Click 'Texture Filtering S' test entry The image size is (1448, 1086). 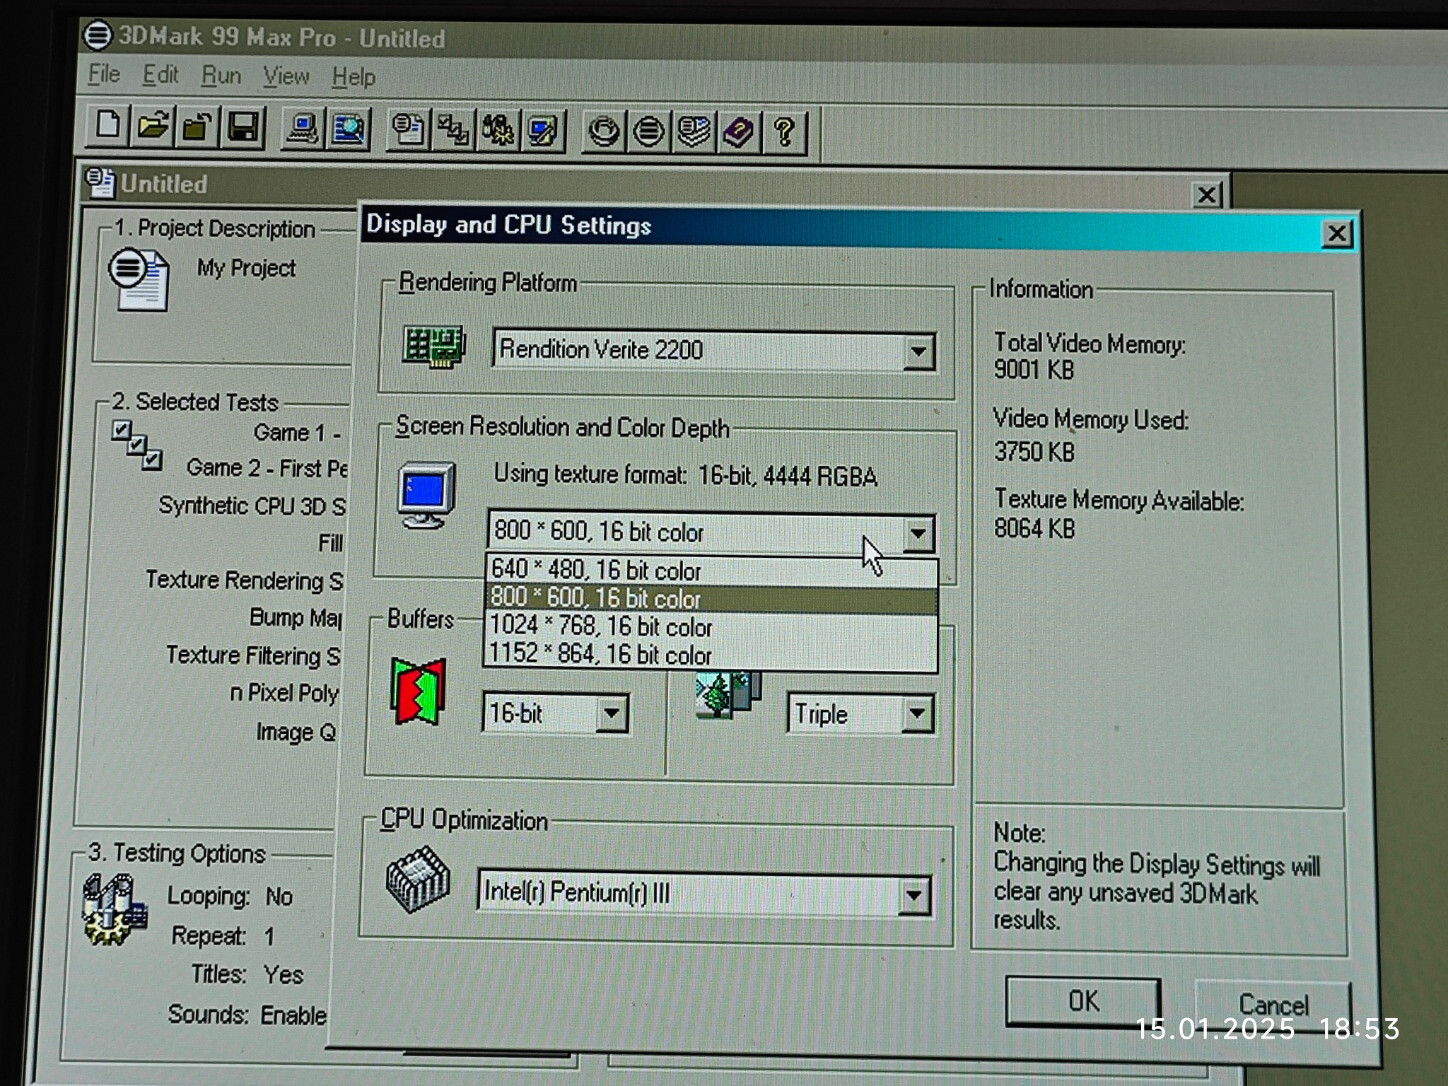[x=253, y=655]
